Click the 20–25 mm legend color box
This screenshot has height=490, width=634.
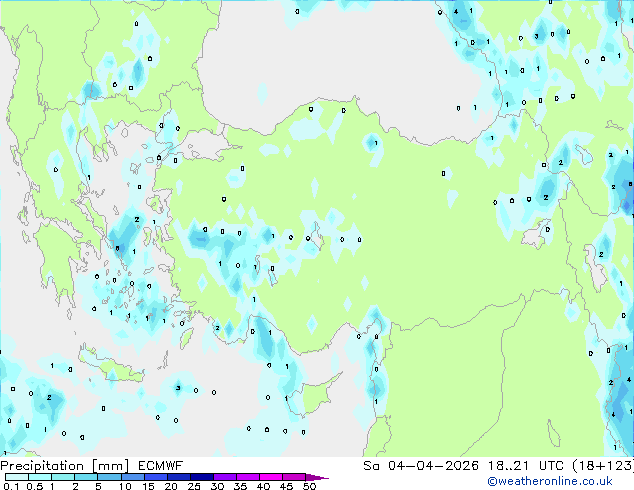(178, 477)
